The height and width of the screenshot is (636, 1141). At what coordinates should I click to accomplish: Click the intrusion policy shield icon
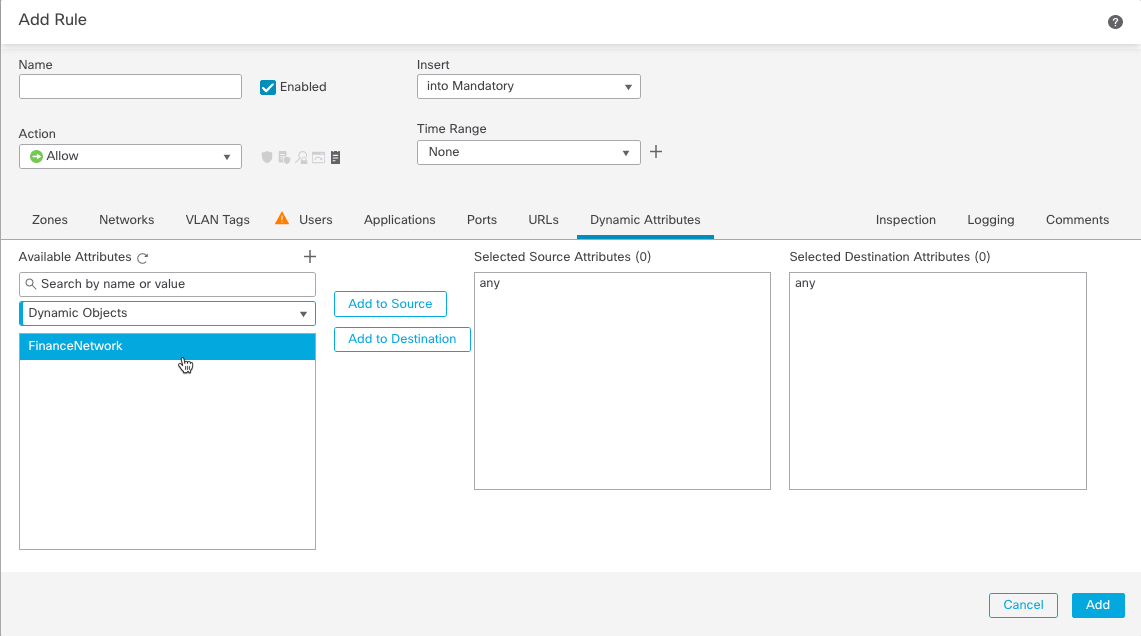click(267, 157)
